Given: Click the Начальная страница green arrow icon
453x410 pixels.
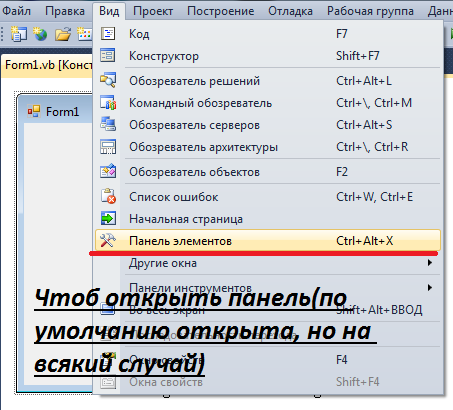Looking at the screenshot, I should click(x=108, y=219).
